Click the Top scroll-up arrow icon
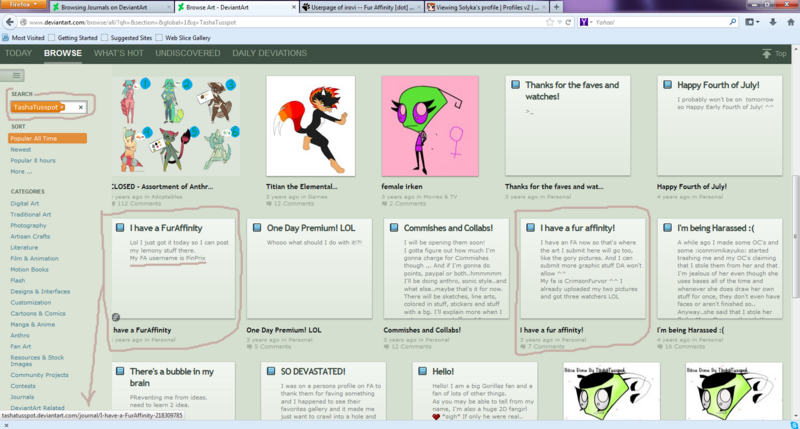The image size is (800, 429). [766, 53]
